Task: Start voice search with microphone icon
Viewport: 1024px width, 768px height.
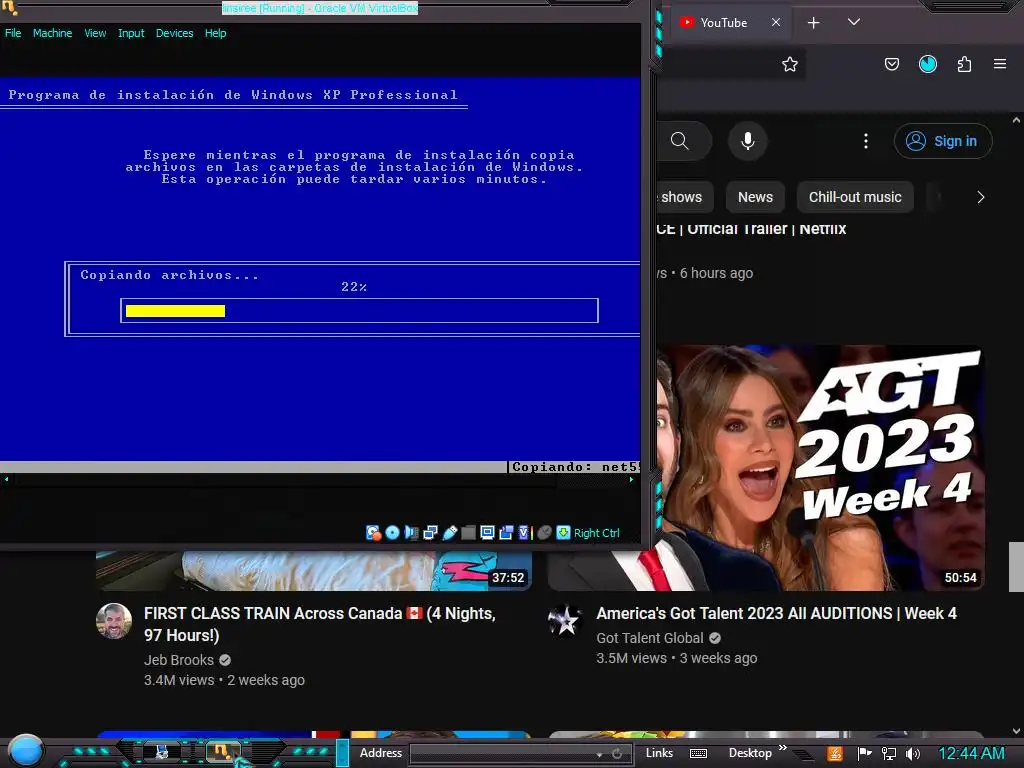Action: point(748,141)
